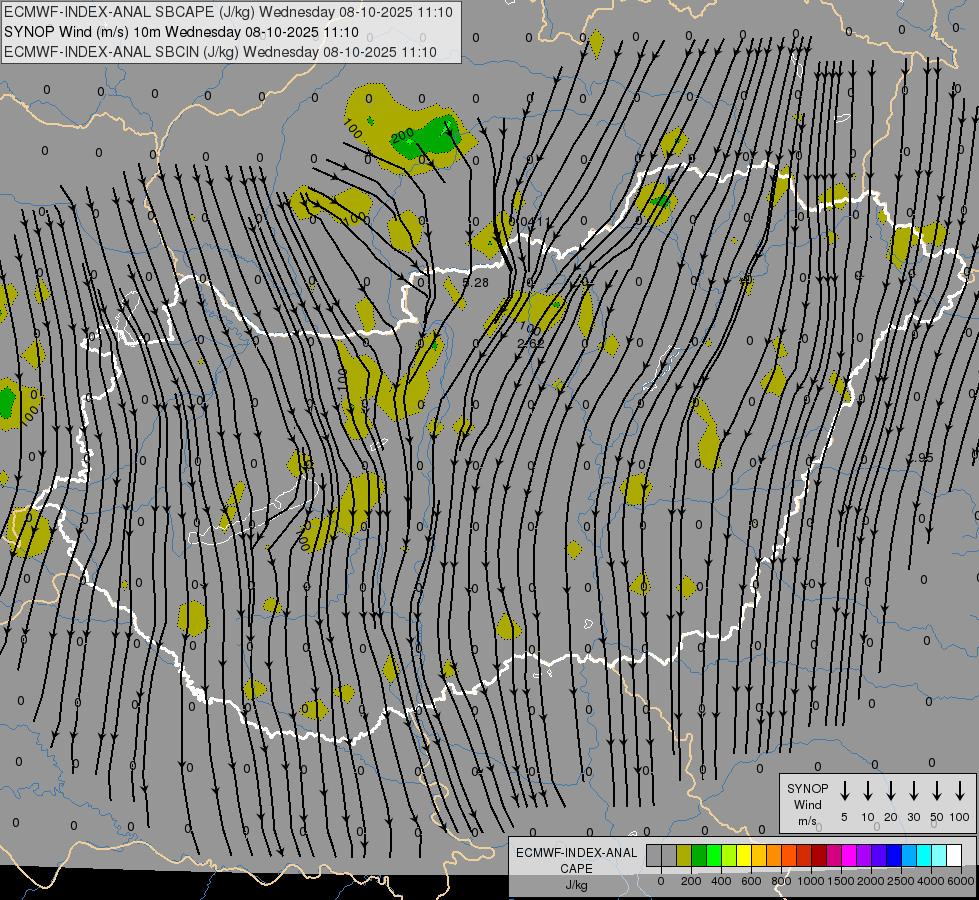979x900 pixels.
Task: Click the 10 m/s wind legend arrow
Action: [868, 791]
